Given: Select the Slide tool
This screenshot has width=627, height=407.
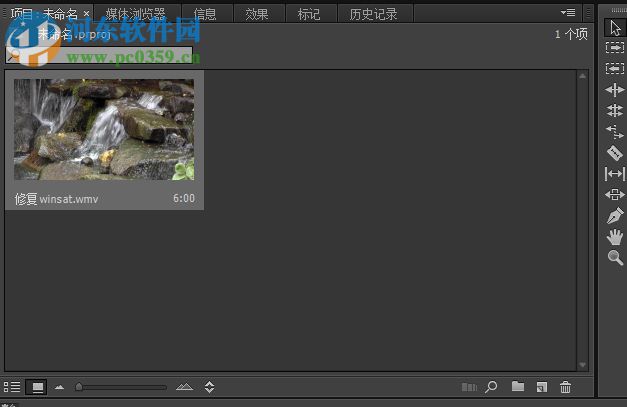Looking at the screenshot, I should 615,195.
